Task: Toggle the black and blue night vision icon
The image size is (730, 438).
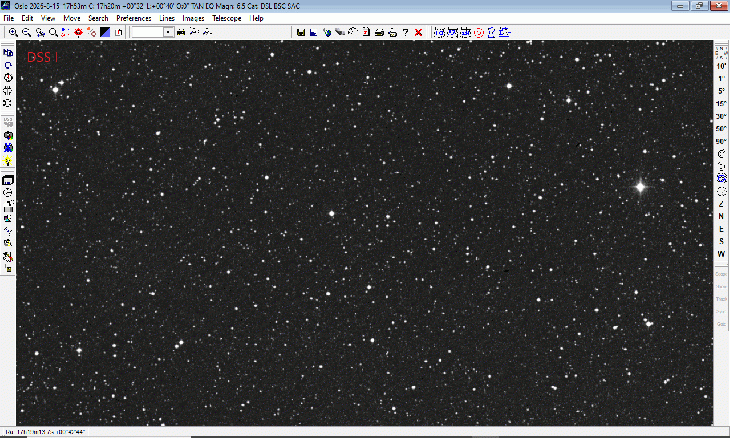Action: (x=105, y=32)
